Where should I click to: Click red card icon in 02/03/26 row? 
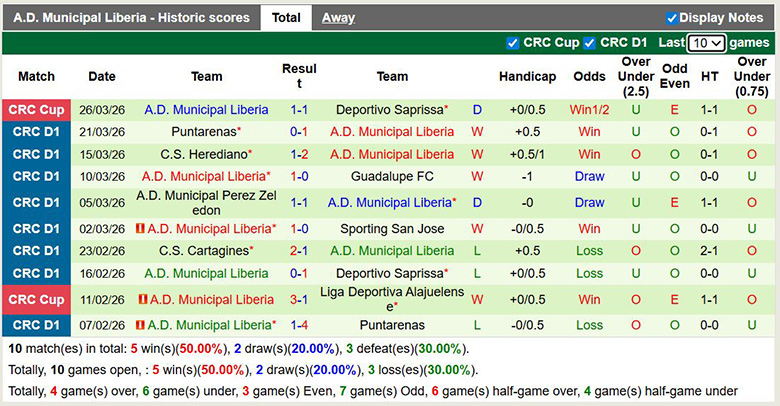(141, 228)
